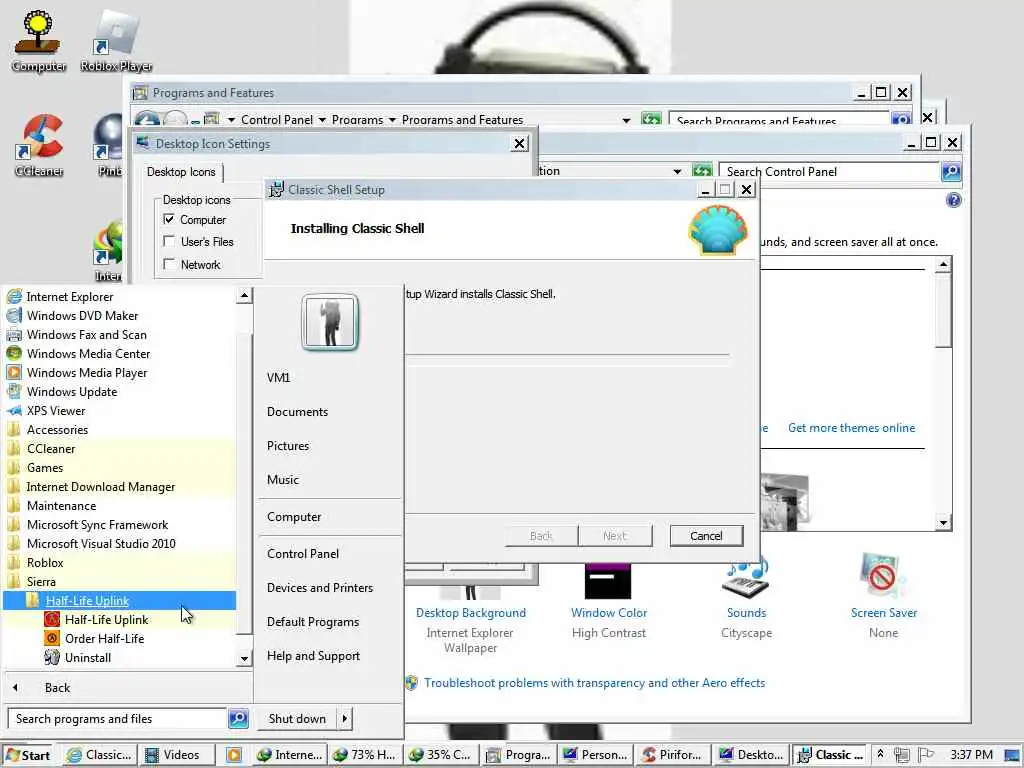Click the Shut down button
The width and height of the screenshot is (1024, 768).
click(297, 718)
